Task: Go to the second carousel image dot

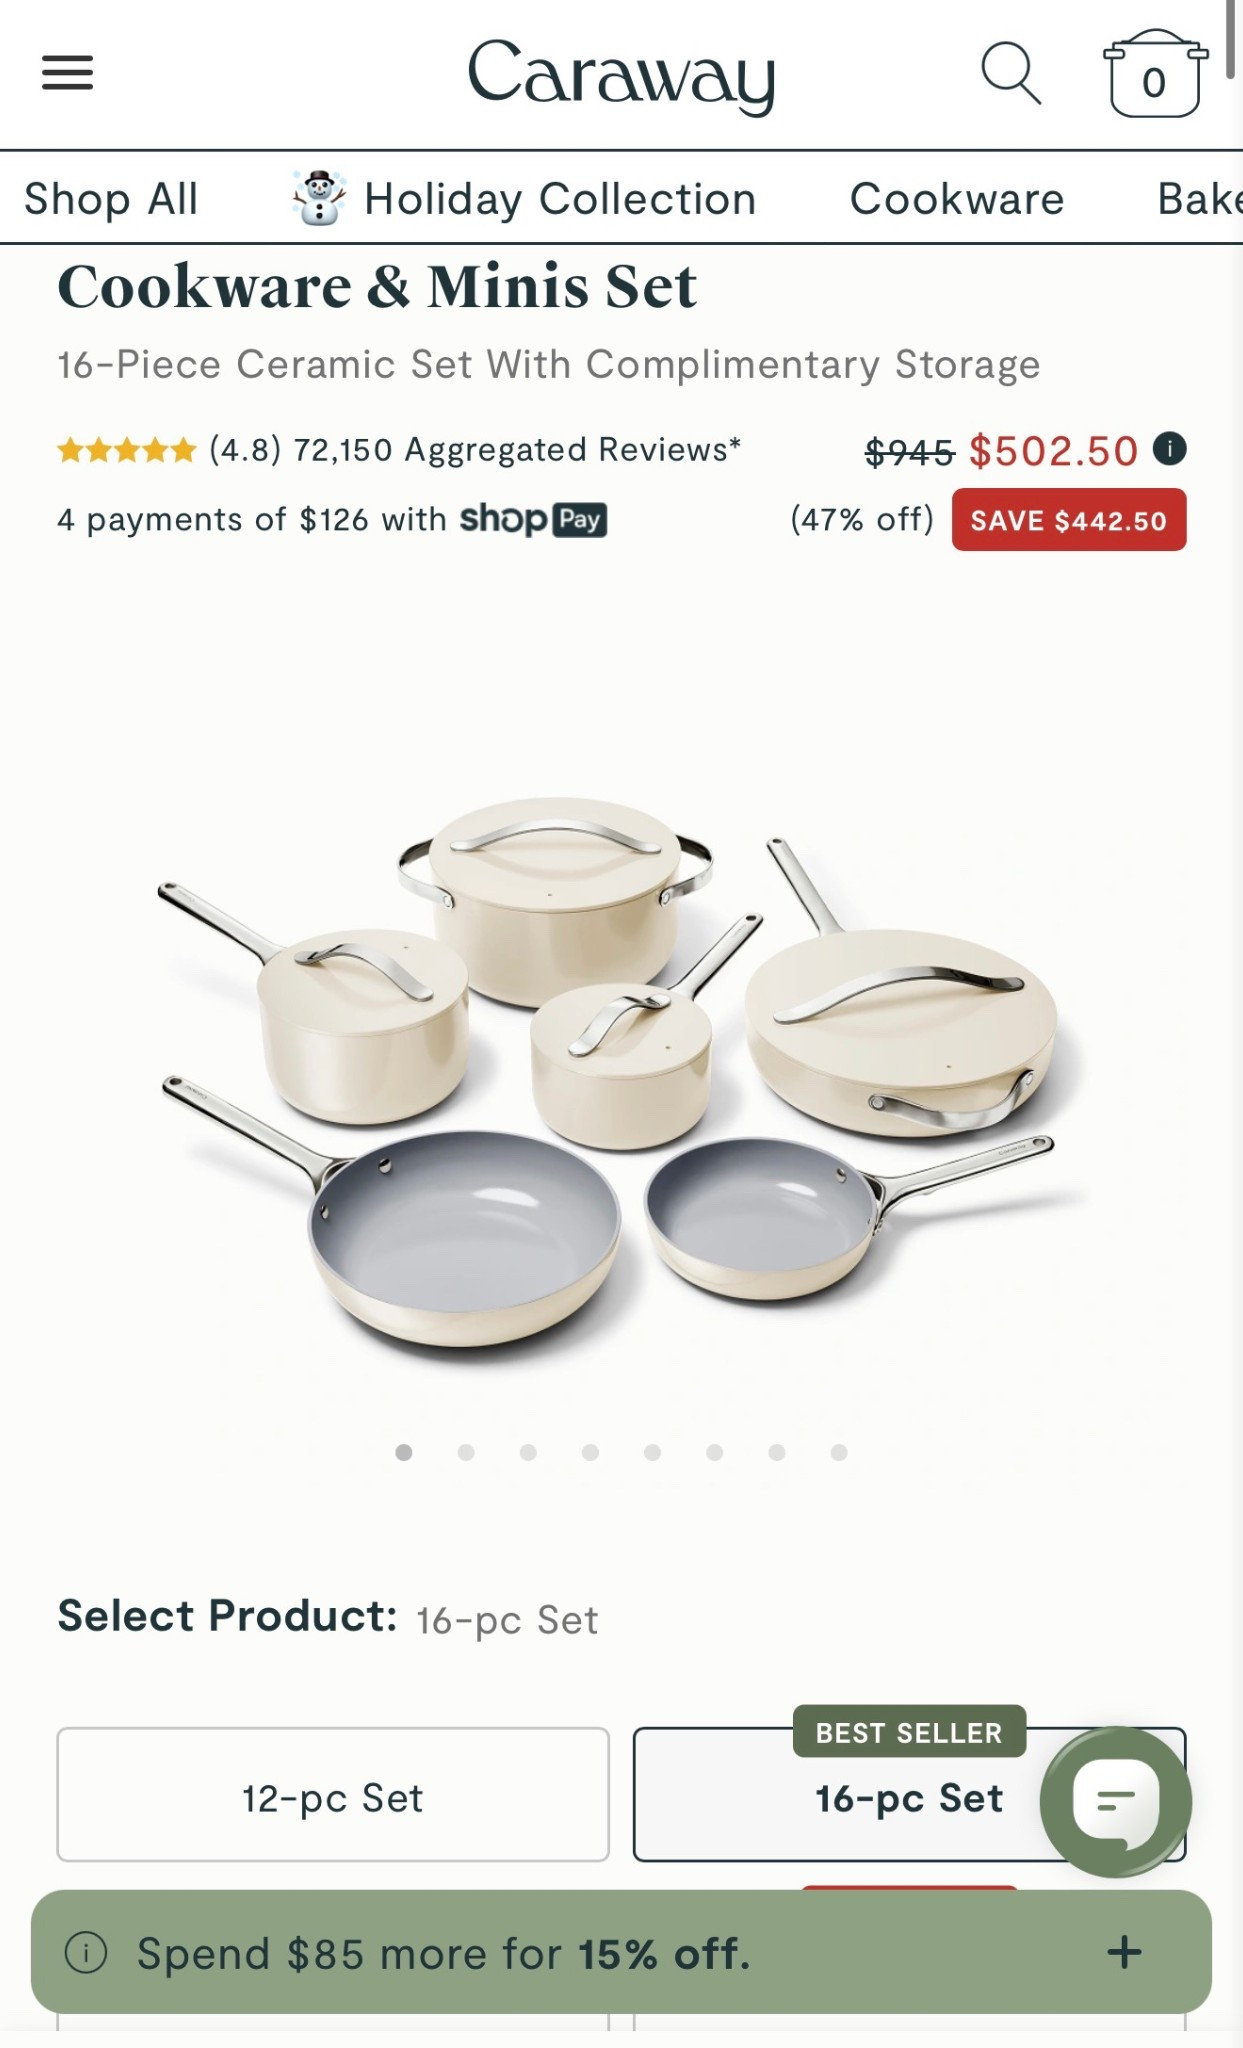Action: 466,1452
